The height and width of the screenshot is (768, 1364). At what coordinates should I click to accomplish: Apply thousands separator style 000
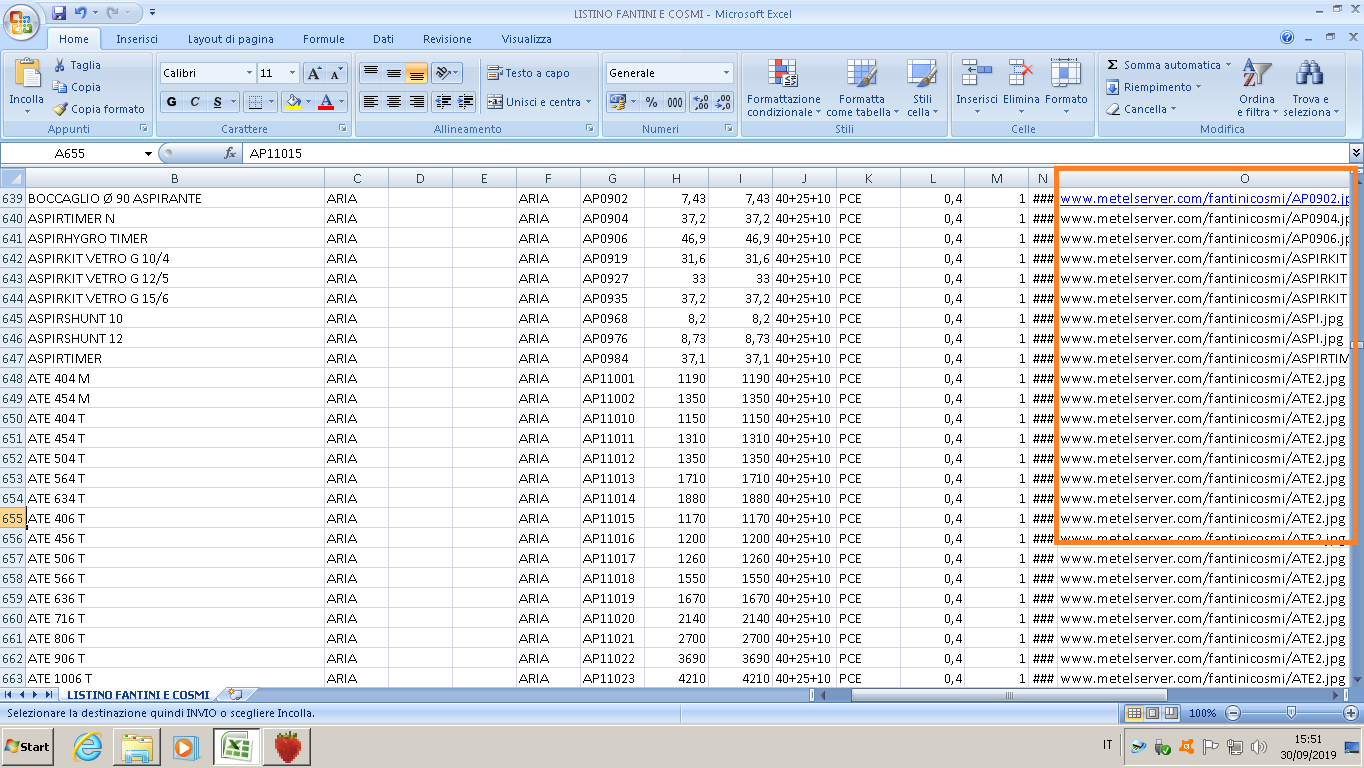pos(675,102)
